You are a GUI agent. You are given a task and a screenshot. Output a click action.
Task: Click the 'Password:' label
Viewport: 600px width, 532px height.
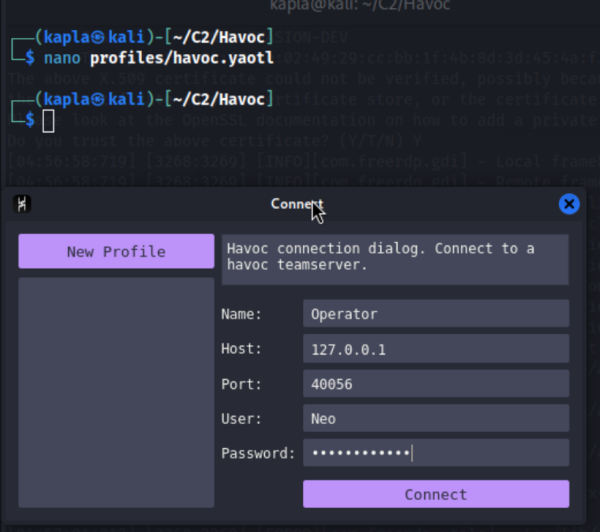tap(258, 453)
